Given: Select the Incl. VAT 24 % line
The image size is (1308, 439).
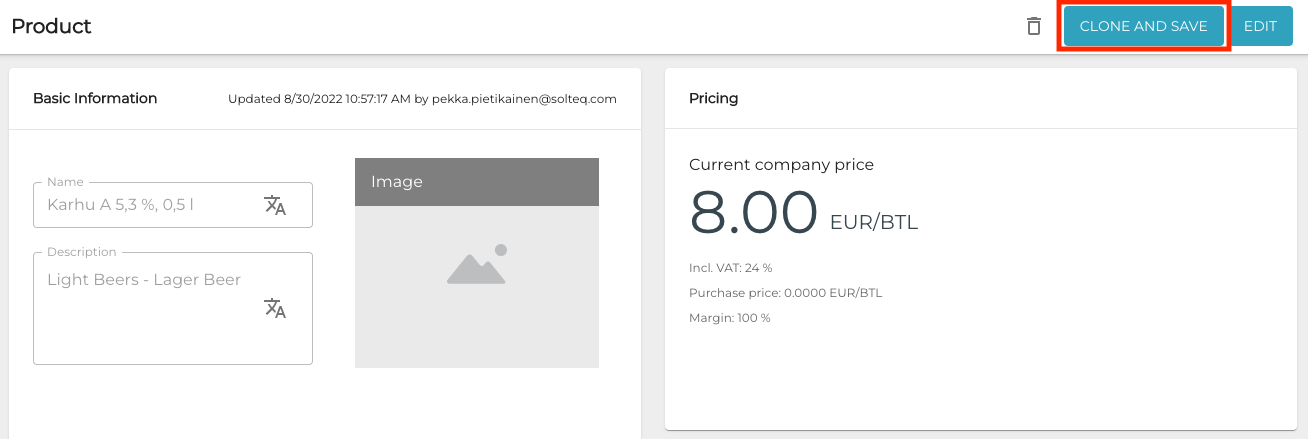Looking at the screenshot, I should pyautogui.click(x=730, y=268).
